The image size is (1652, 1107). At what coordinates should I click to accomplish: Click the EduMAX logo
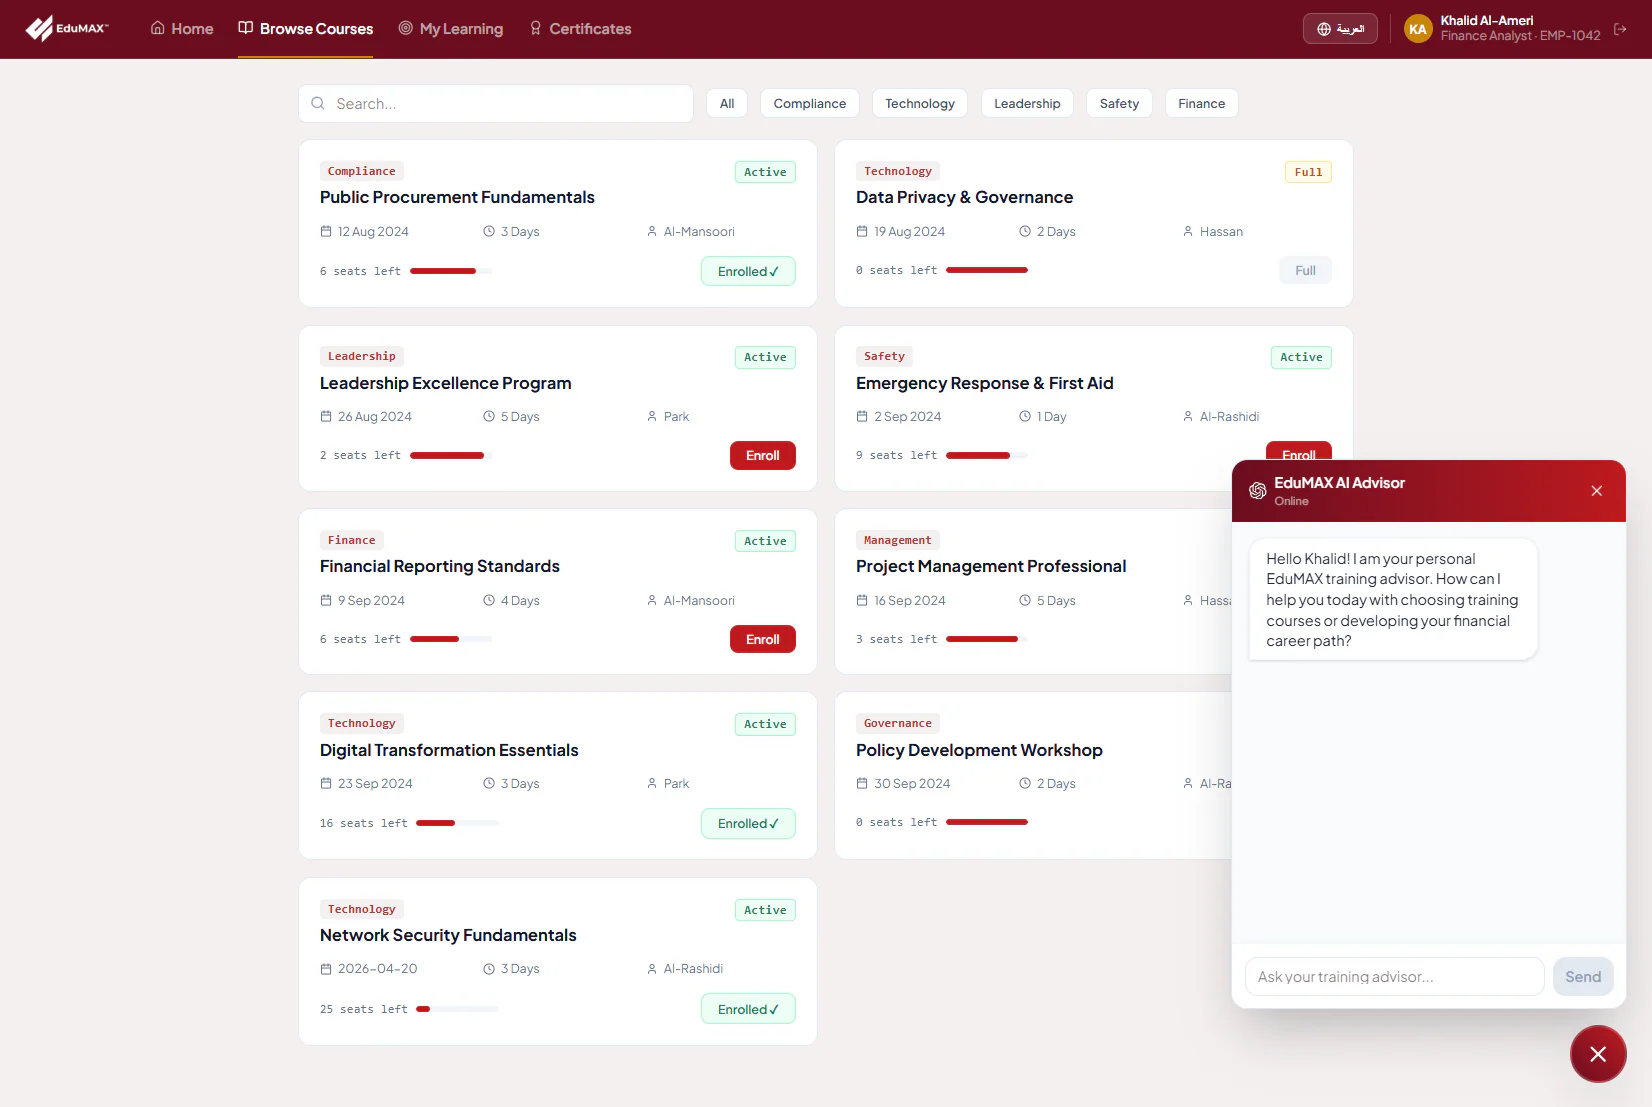coord(67,28)
